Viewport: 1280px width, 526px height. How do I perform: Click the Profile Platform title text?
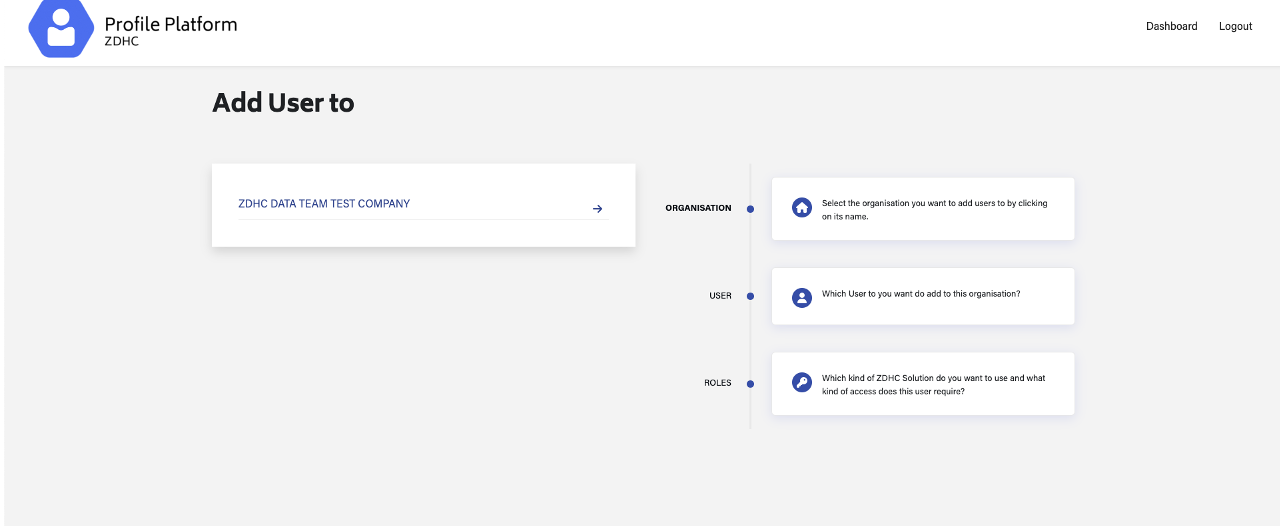pos(171,24)
